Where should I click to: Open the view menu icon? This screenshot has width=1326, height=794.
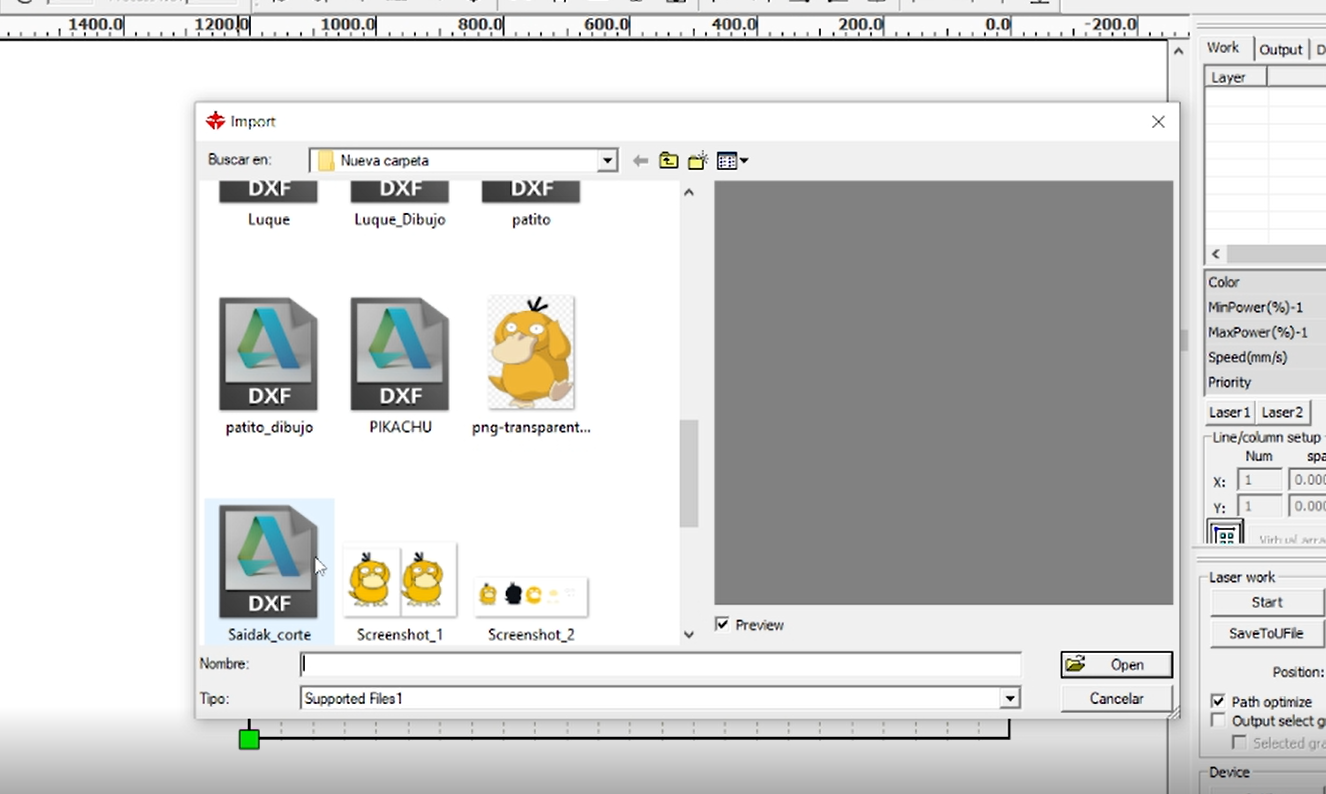(732, 161)
